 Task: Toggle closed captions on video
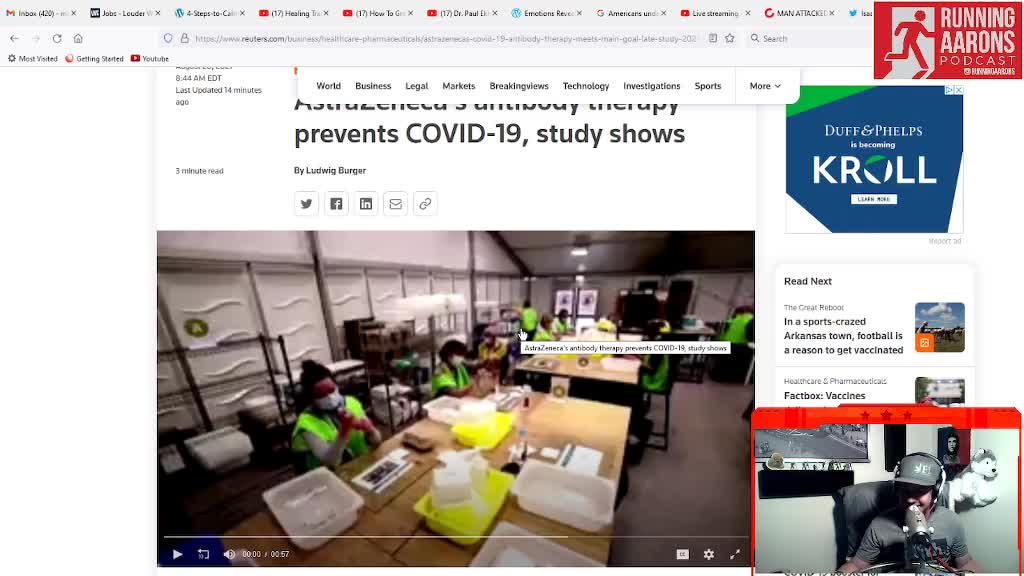point(682,554)
